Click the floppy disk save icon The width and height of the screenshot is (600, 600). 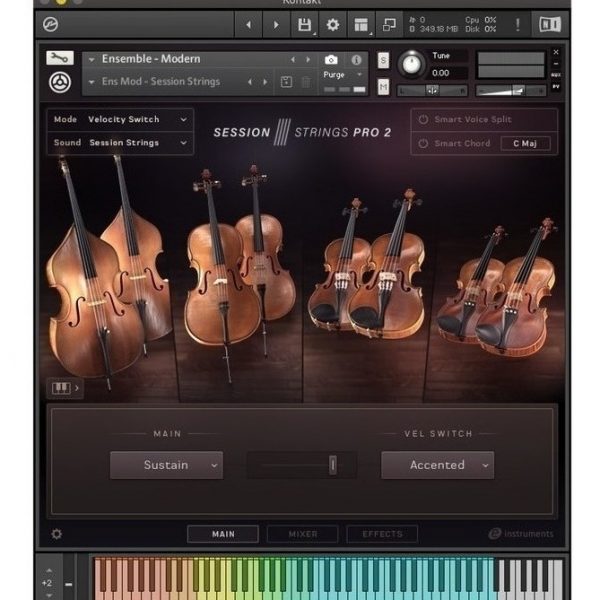pos(305,25)
